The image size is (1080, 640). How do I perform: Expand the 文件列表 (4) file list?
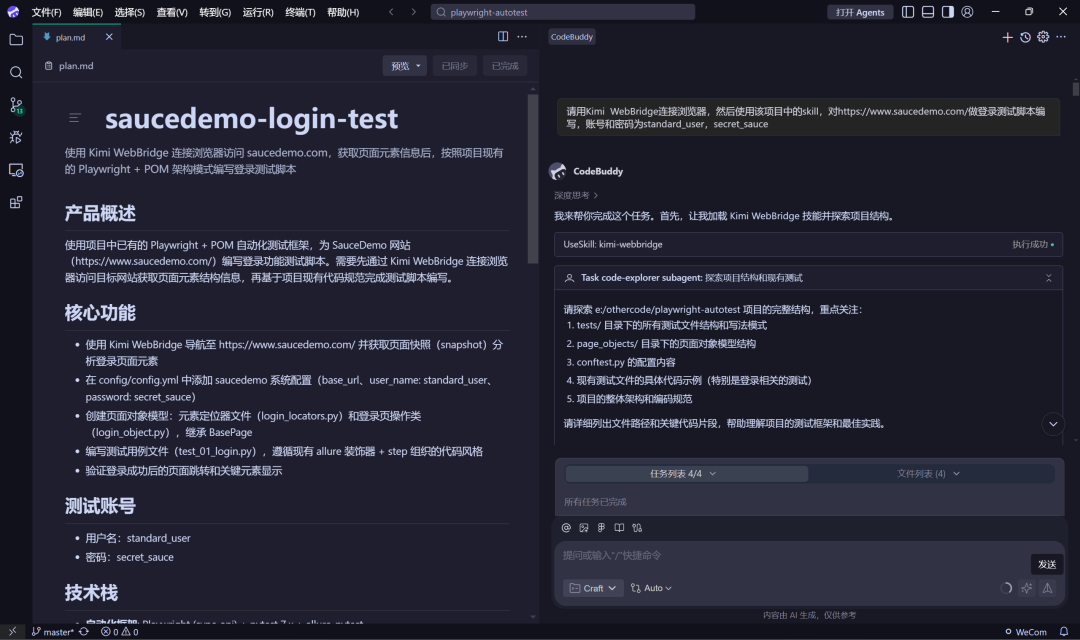tap(928, 474)
